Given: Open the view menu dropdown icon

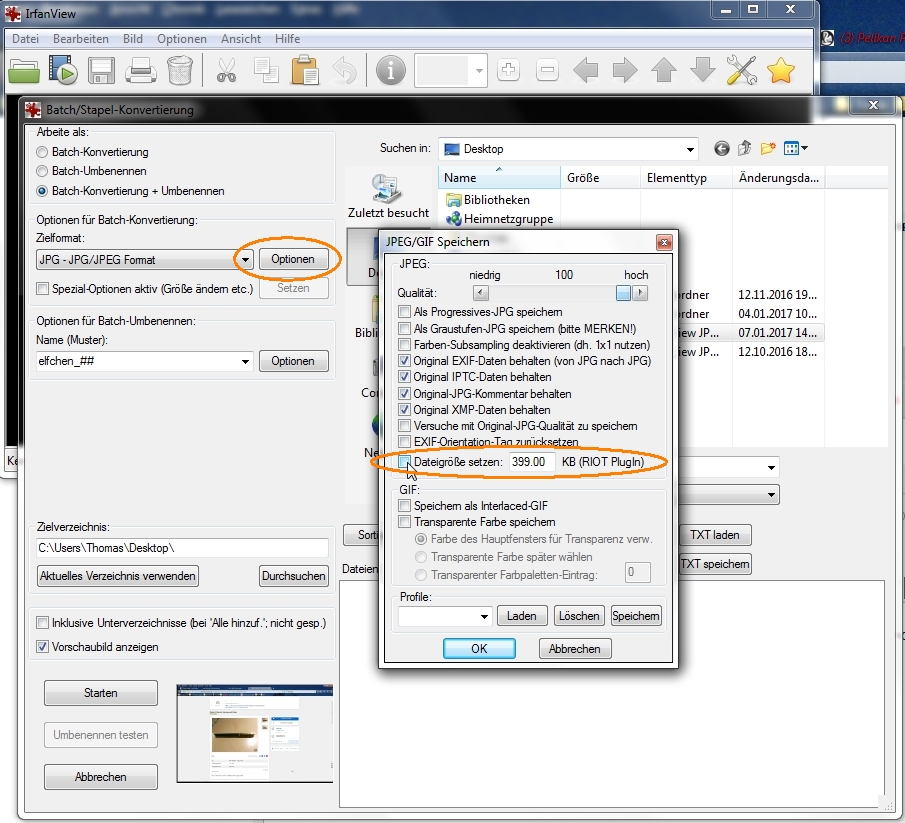Looking at the screenshot, I should click(796, 149).
